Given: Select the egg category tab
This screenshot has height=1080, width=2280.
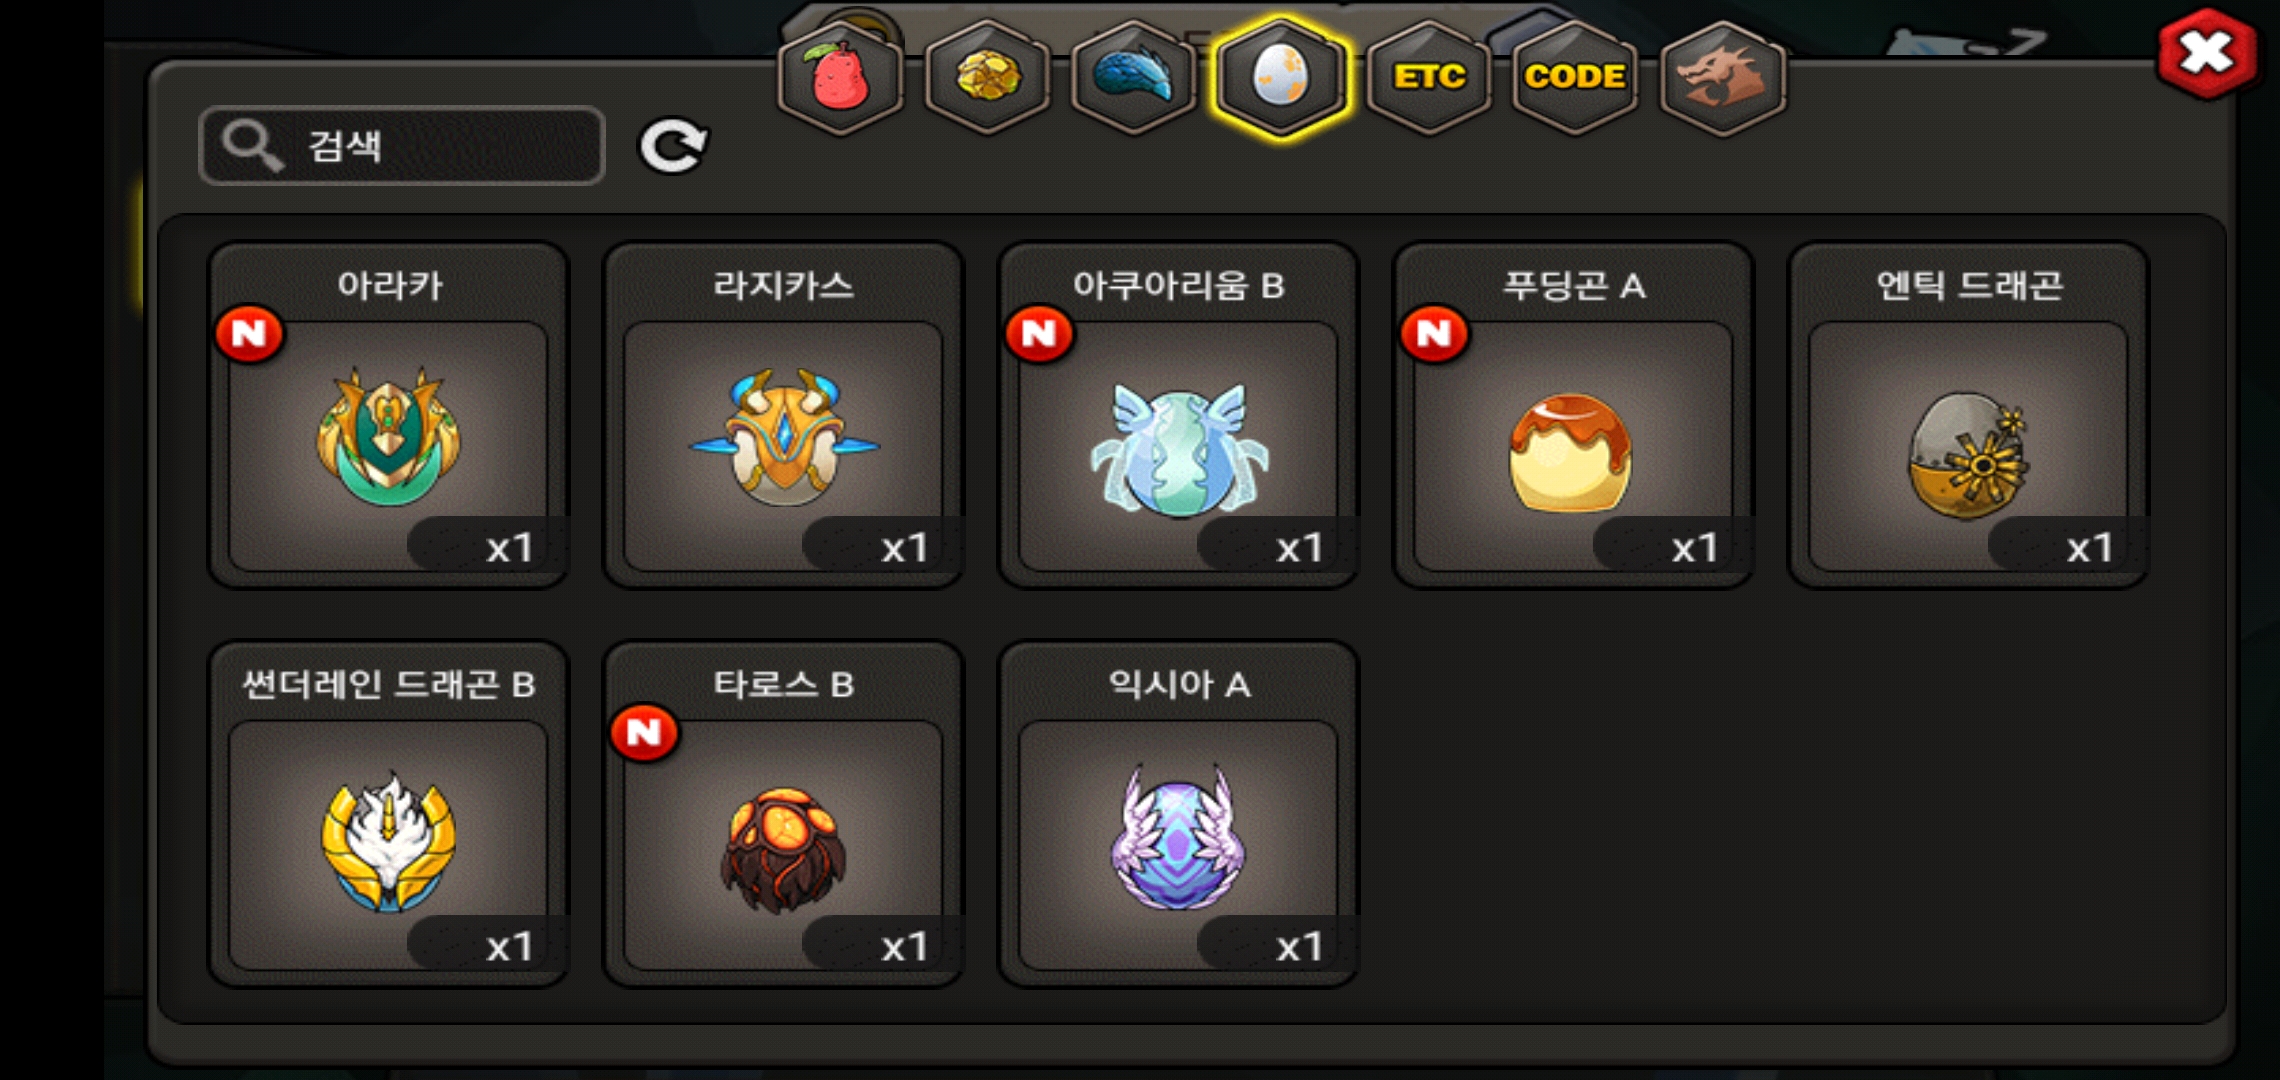Looking at the screenshot, I should 1281,77.
